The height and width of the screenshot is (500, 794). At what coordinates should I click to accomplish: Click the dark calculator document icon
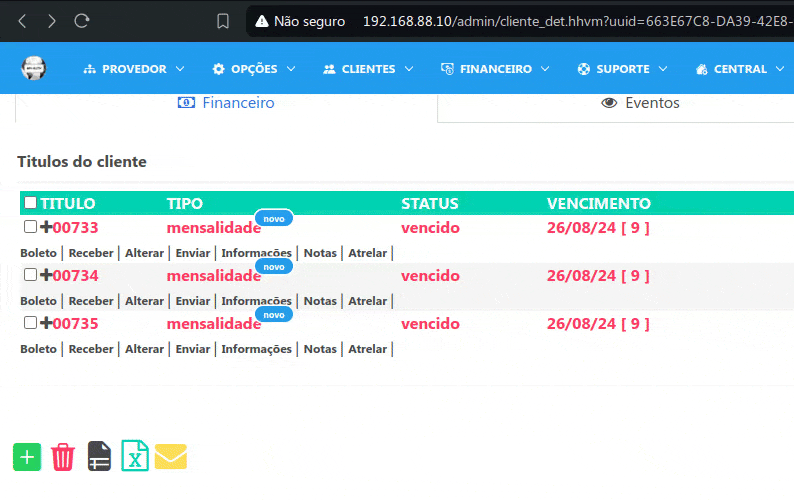(99, 456)
